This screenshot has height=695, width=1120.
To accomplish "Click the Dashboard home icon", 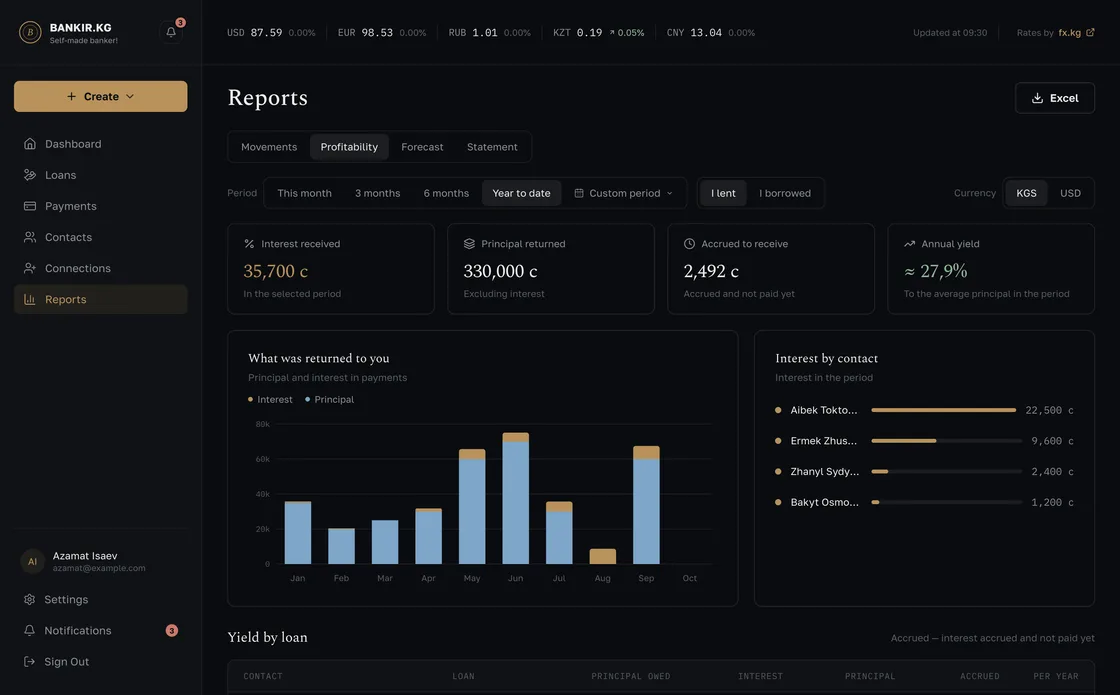I will click(x=30, y=144).
